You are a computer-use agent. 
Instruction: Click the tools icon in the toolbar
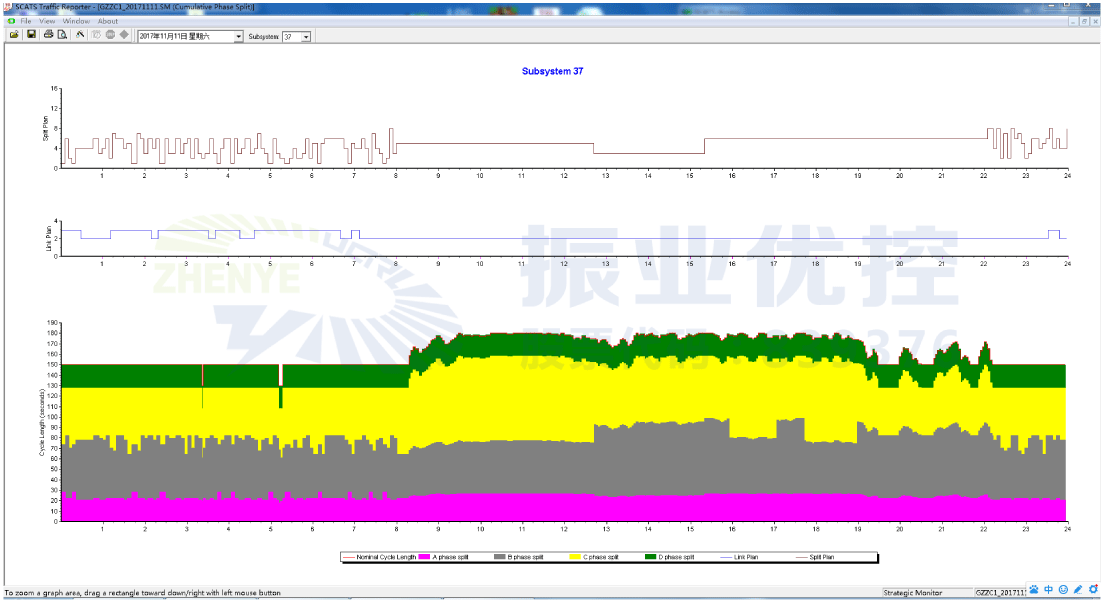pyautogui.click(x=81, y=35)
